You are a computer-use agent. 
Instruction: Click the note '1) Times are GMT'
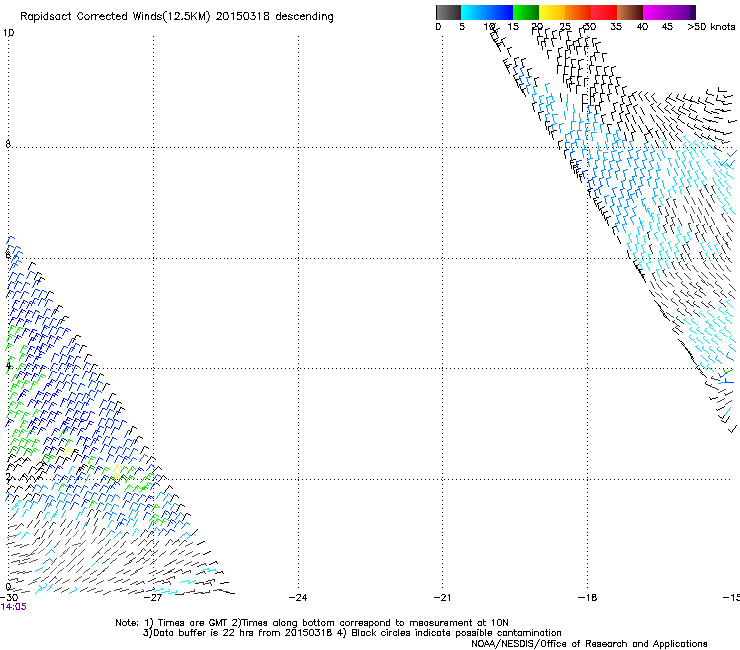(x=186, y=623)
